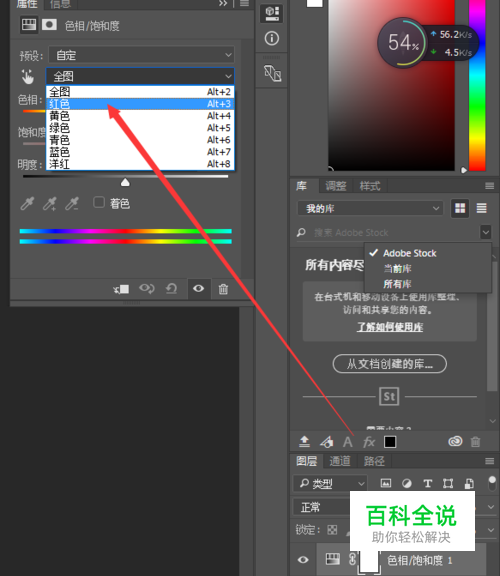
Task: Open the 预设 preset dropdown
Action: pyautogui.click(x=141, y=55)
